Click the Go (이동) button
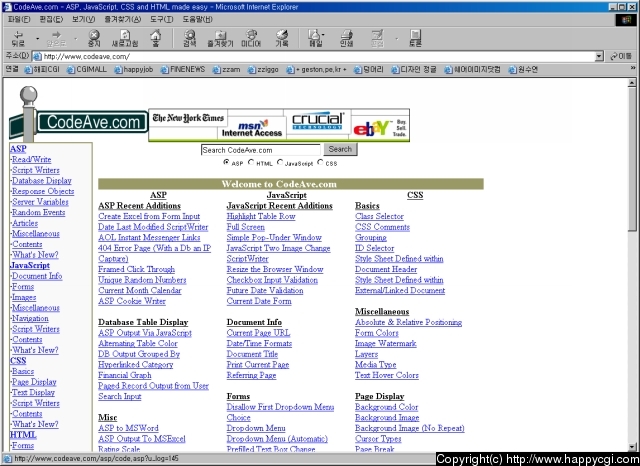 (621, 56)
